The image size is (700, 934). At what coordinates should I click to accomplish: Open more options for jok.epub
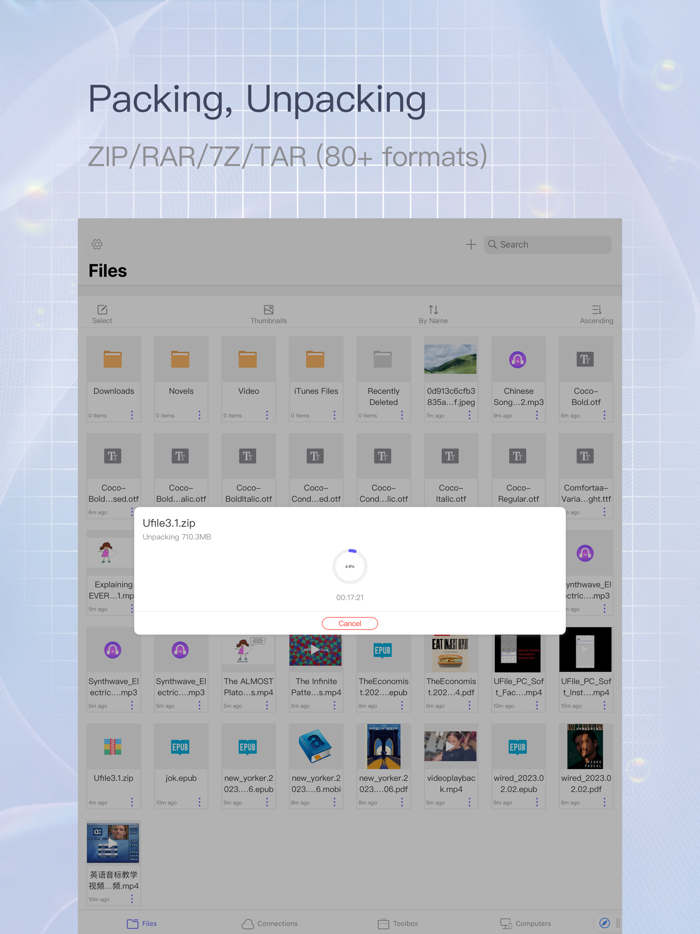coord(199,802)
